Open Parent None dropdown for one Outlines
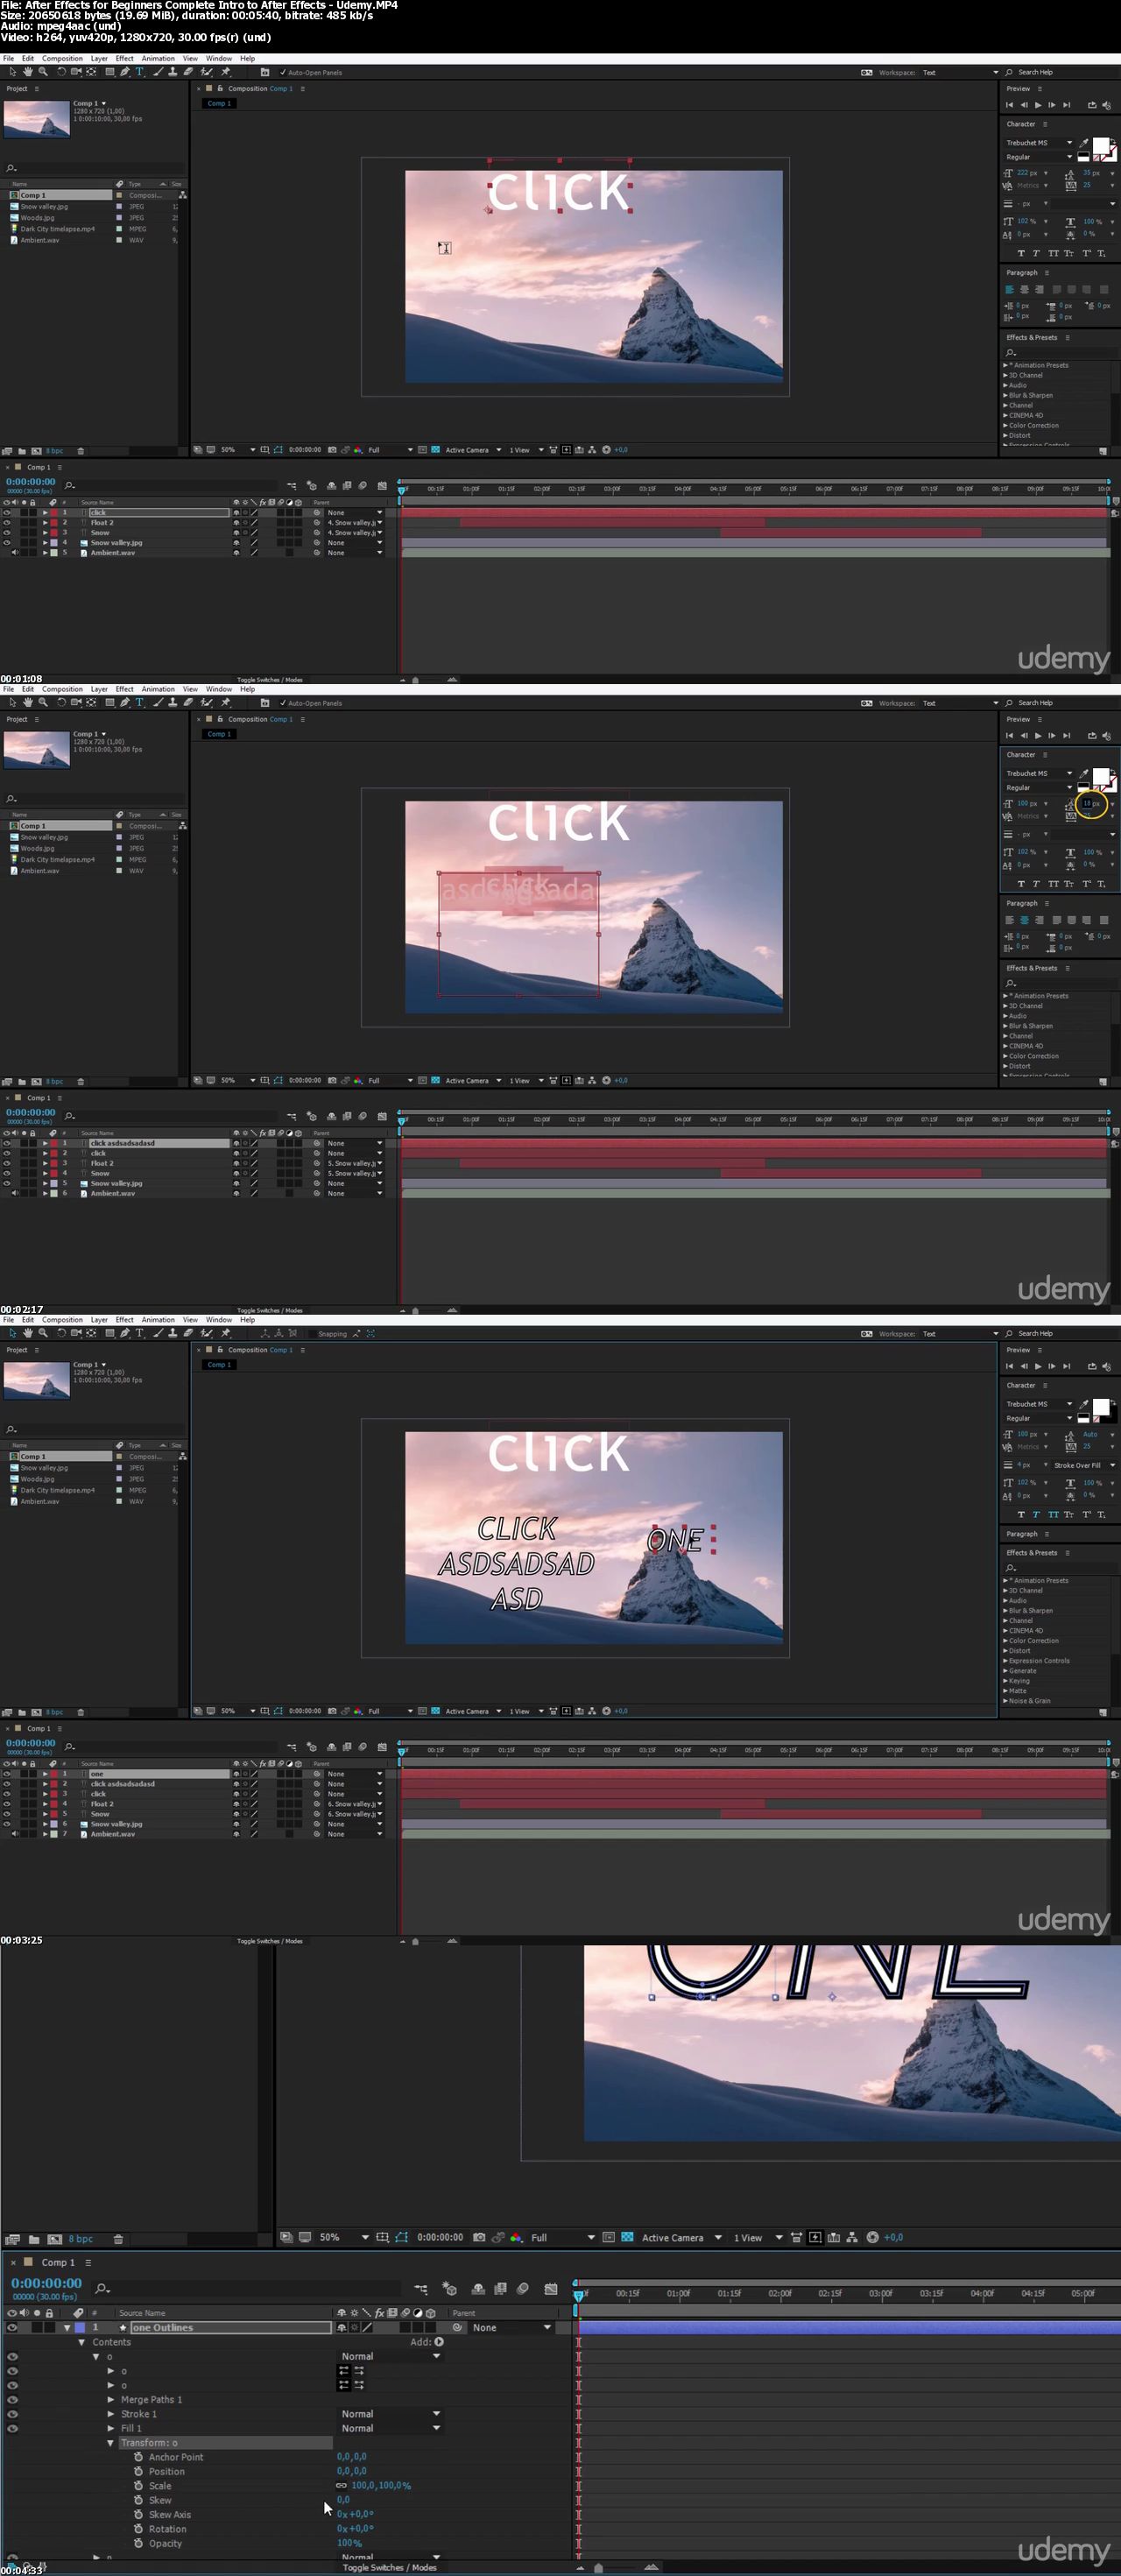Viewport: 1121px width, 2576px height. [511, 2327]
